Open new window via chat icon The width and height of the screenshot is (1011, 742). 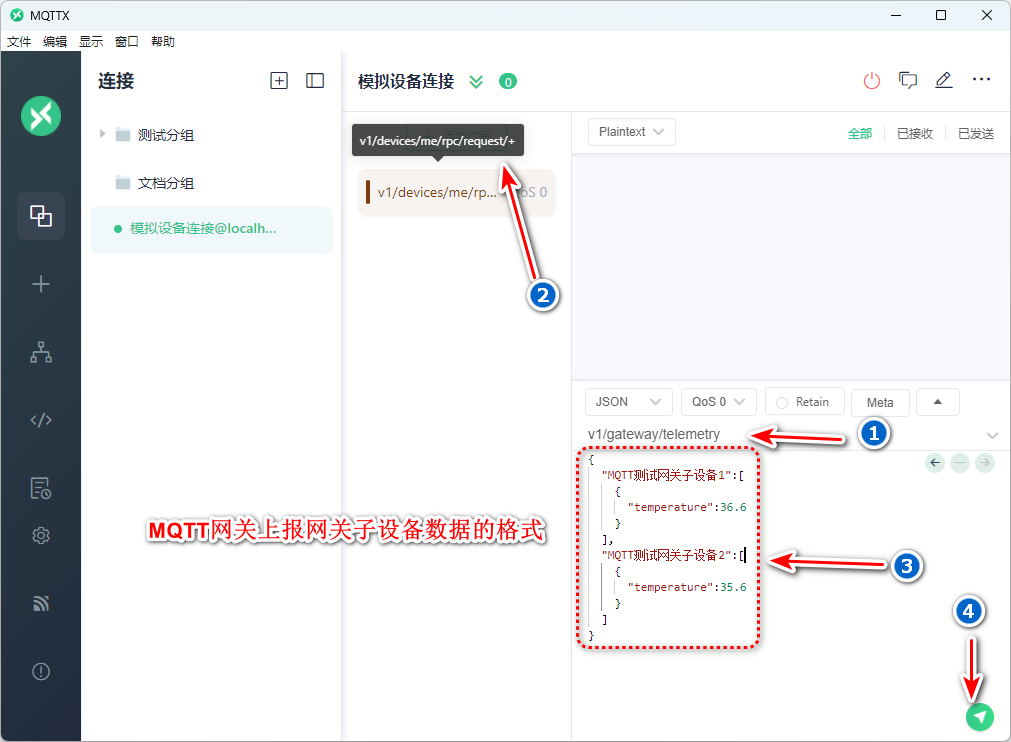tap(908, 81)
